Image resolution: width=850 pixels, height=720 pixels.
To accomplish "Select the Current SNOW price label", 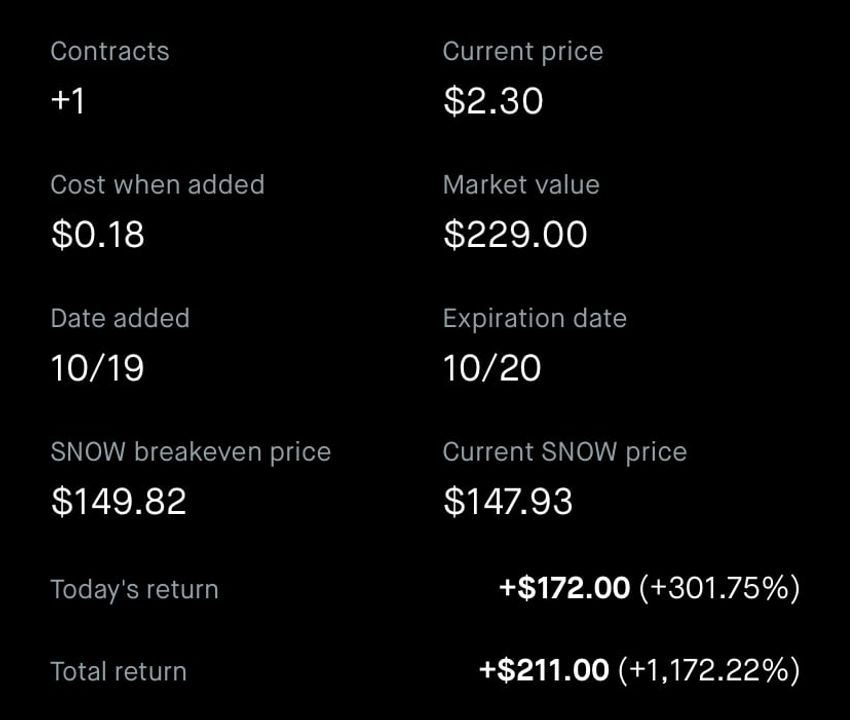I will pos(564,452).
